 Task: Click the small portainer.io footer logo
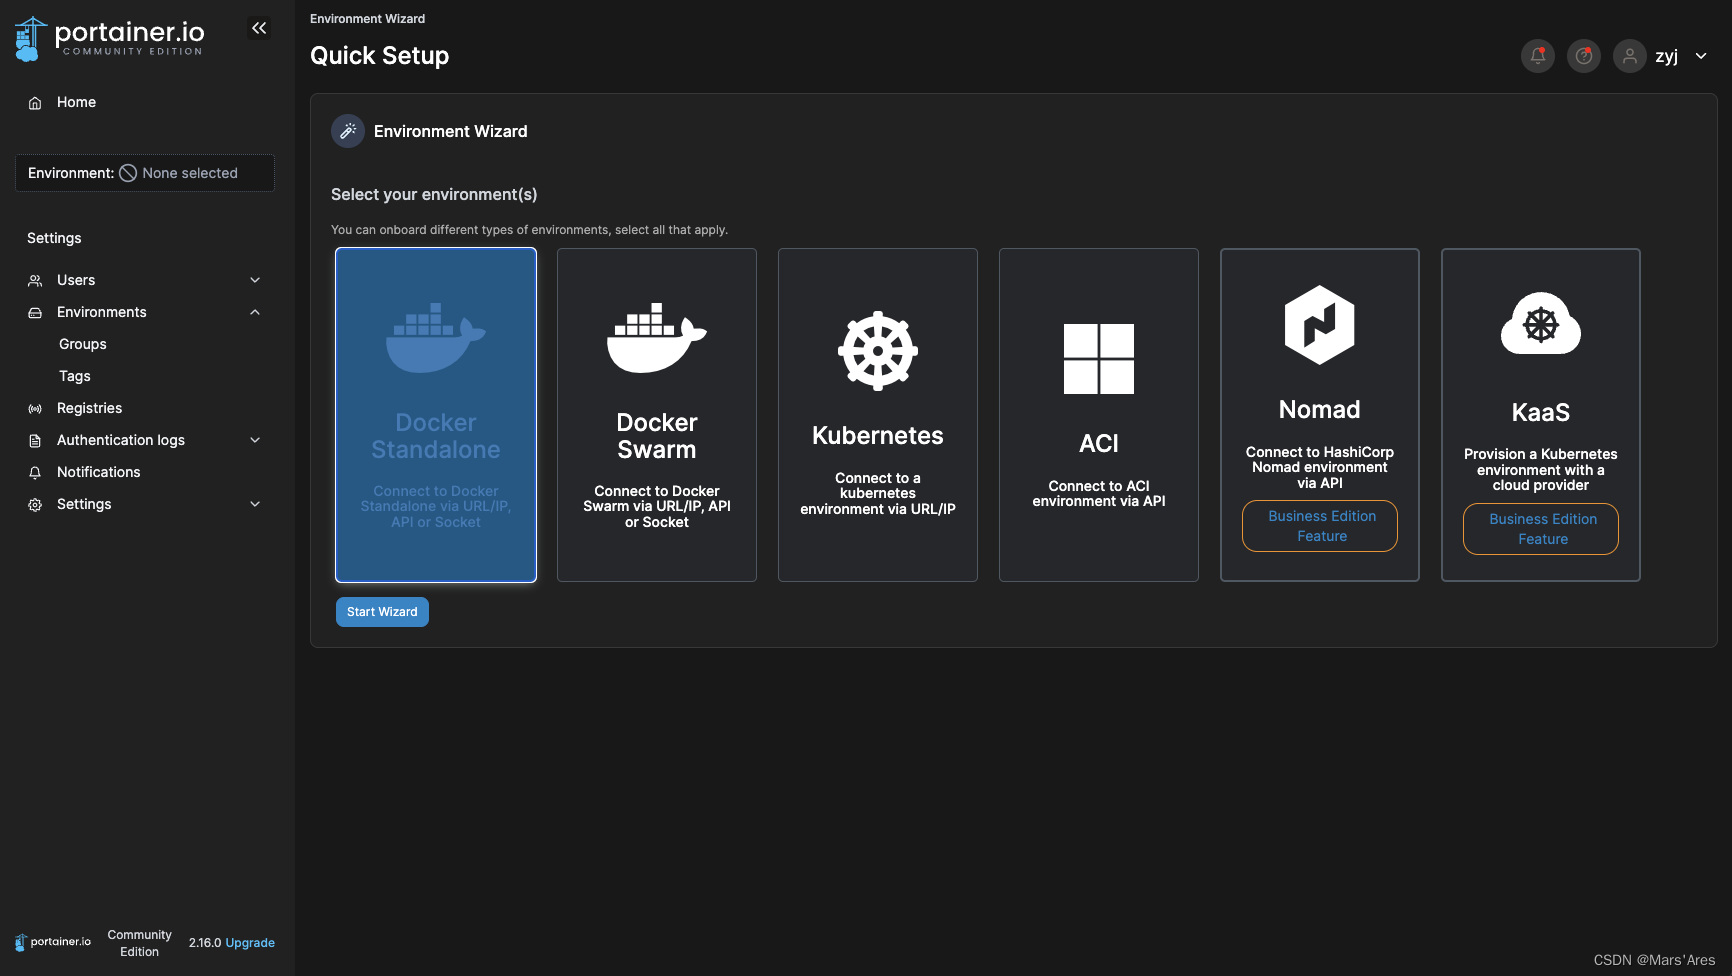tap(53, 942)
